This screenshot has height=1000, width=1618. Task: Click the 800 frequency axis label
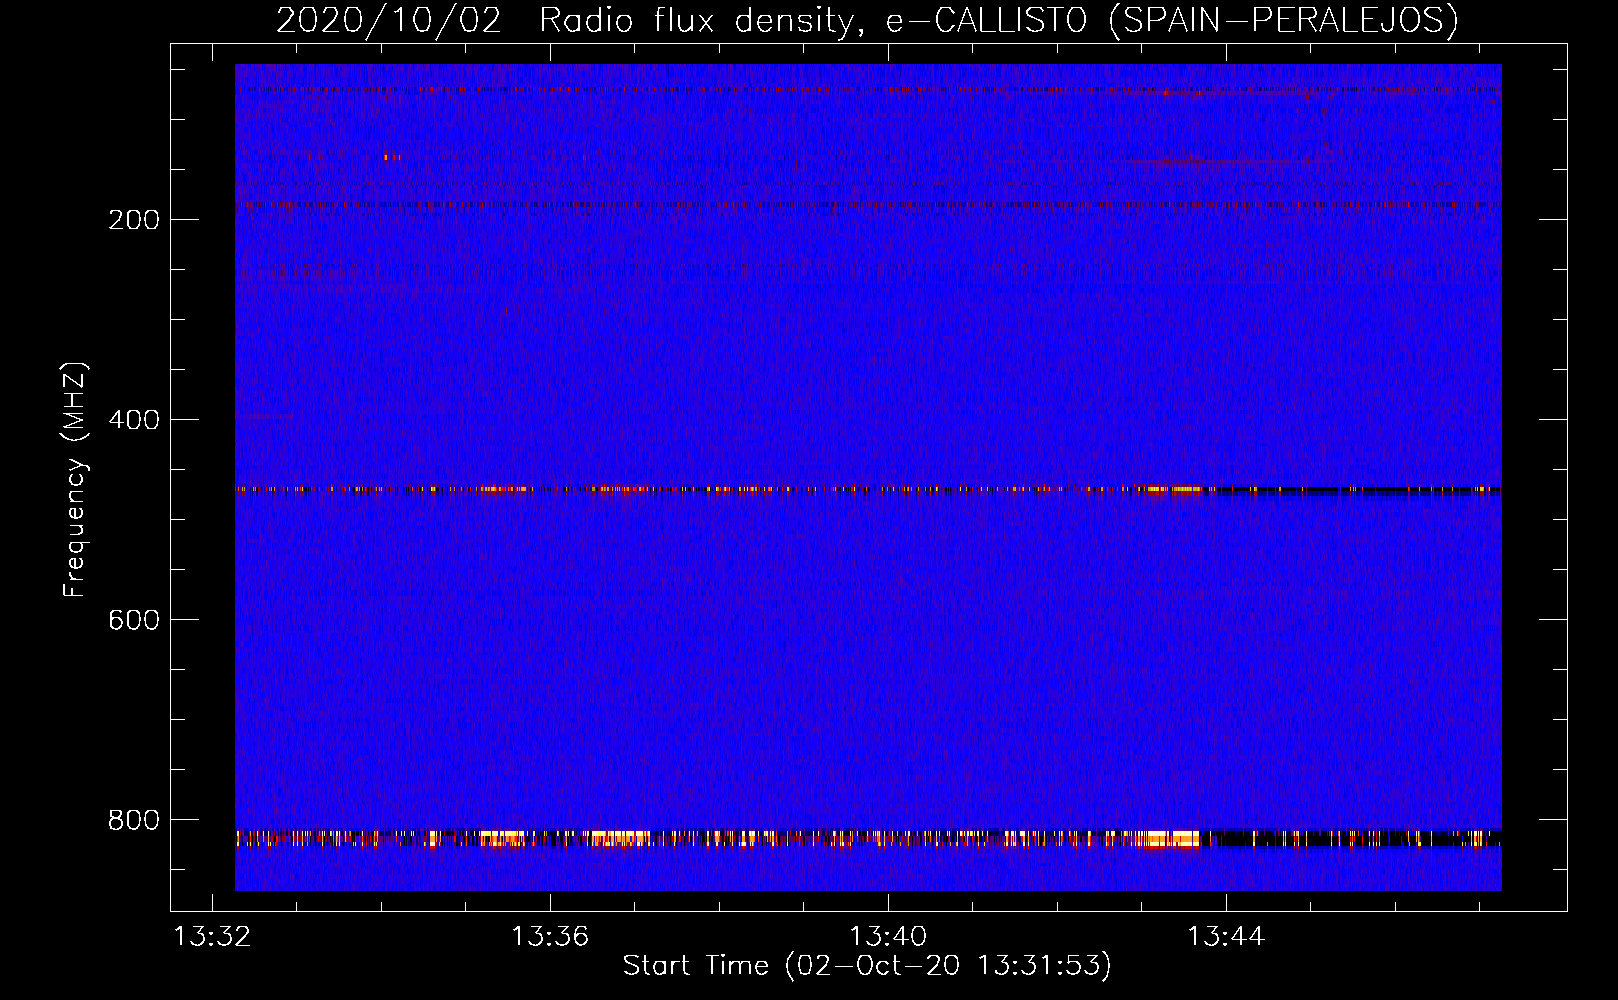click(134, 820)
